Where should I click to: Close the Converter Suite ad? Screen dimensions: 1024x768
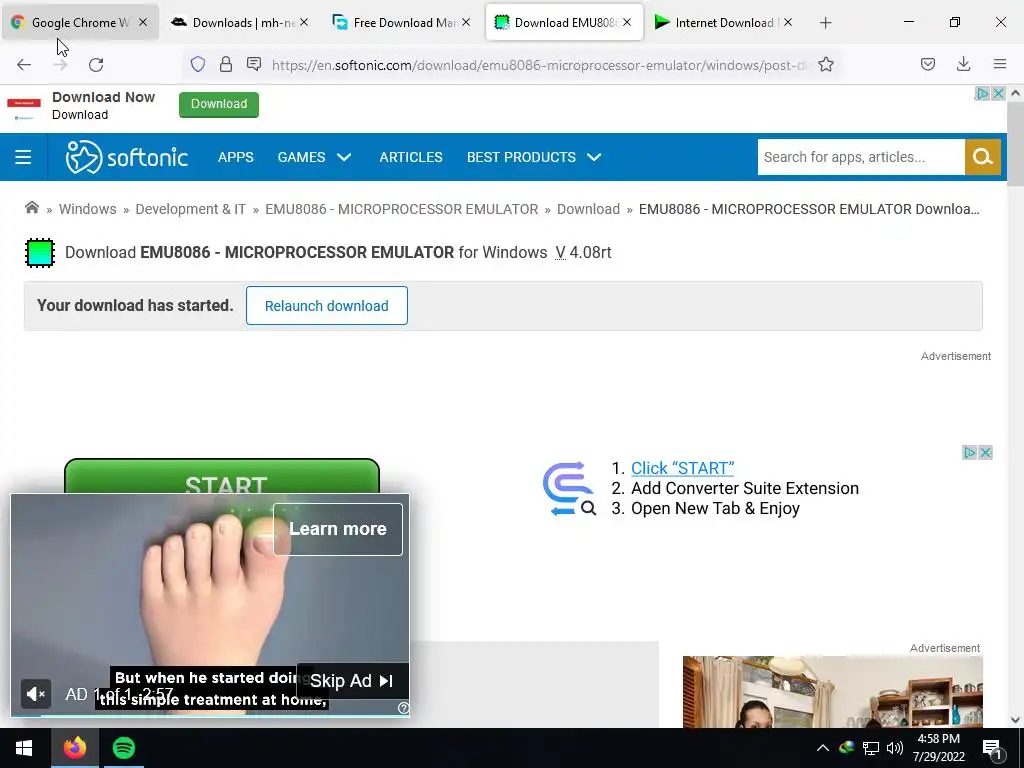986,453
